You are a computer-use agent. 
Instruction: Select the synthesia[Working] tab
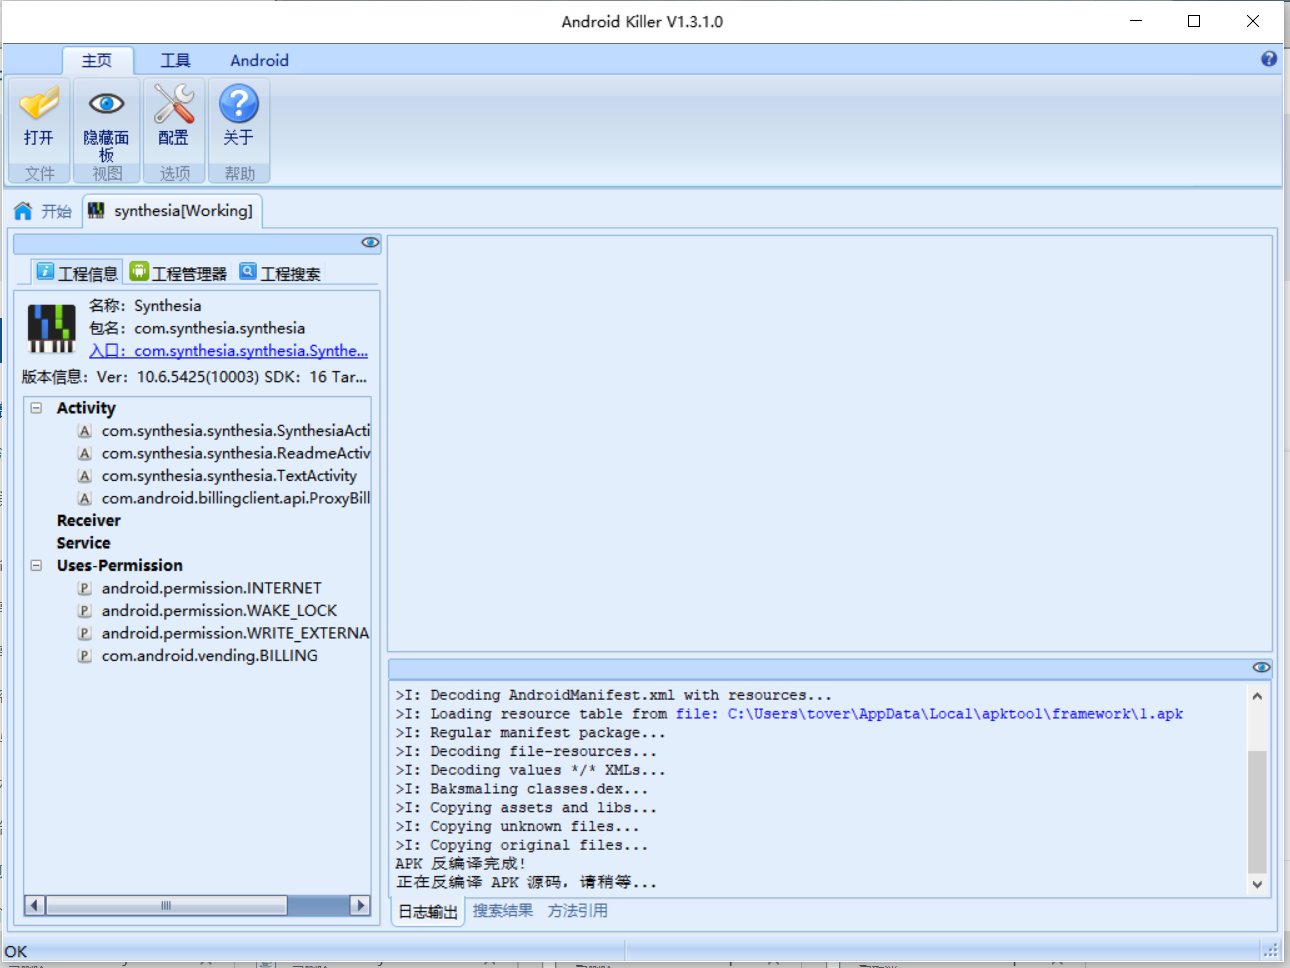point(172,211)
